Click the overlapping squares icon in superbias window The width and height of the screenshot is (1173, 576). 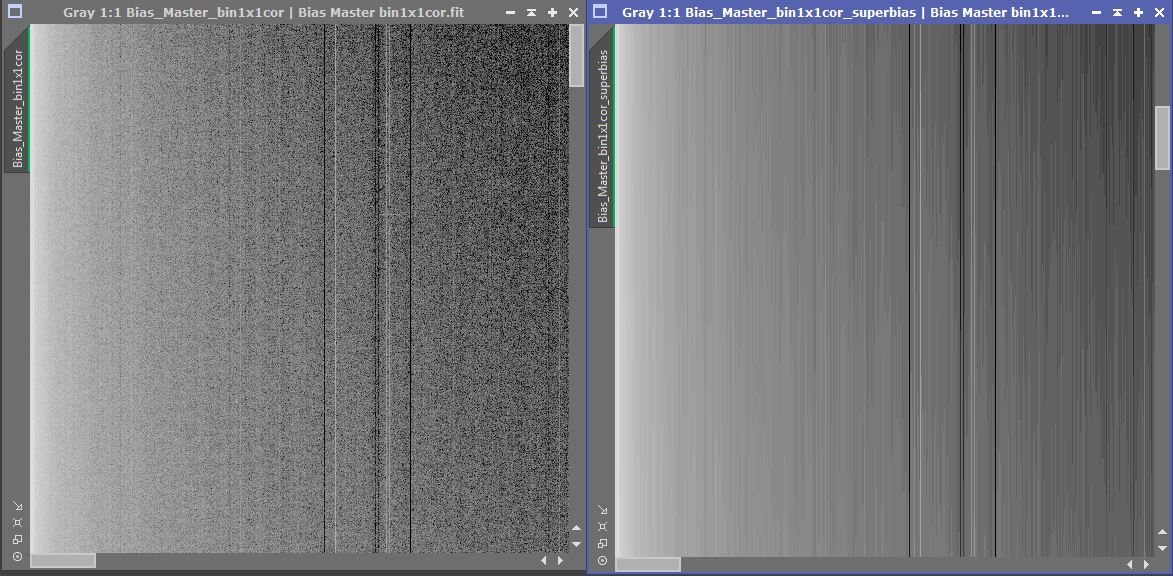[x=603, y=543]
